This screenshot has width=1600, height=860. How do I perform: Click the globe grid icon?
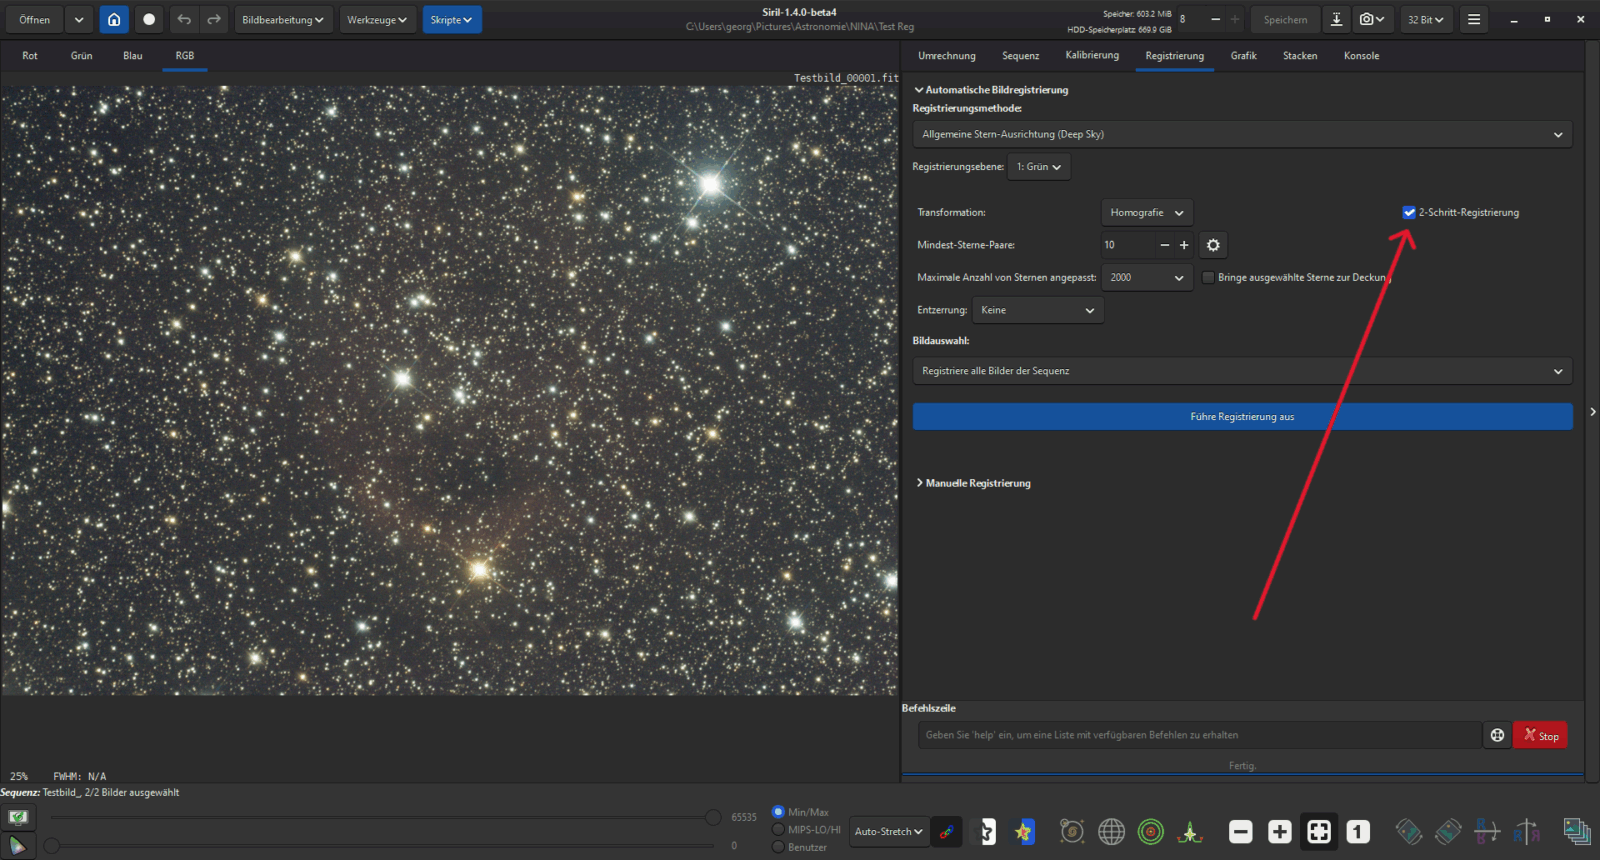click(x=1111, y=831)
